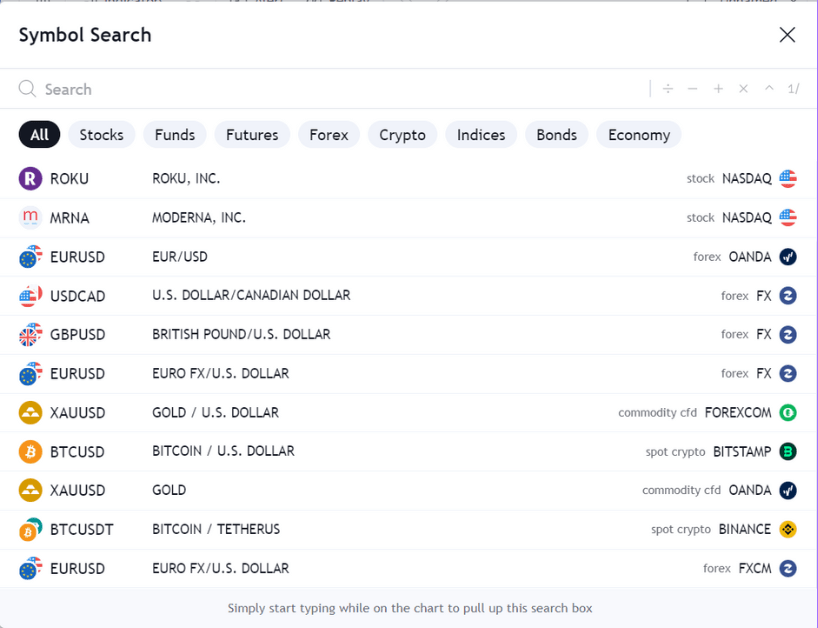Insert the multiplication operator symbol
818x628 pixels.
click(743, 89)
